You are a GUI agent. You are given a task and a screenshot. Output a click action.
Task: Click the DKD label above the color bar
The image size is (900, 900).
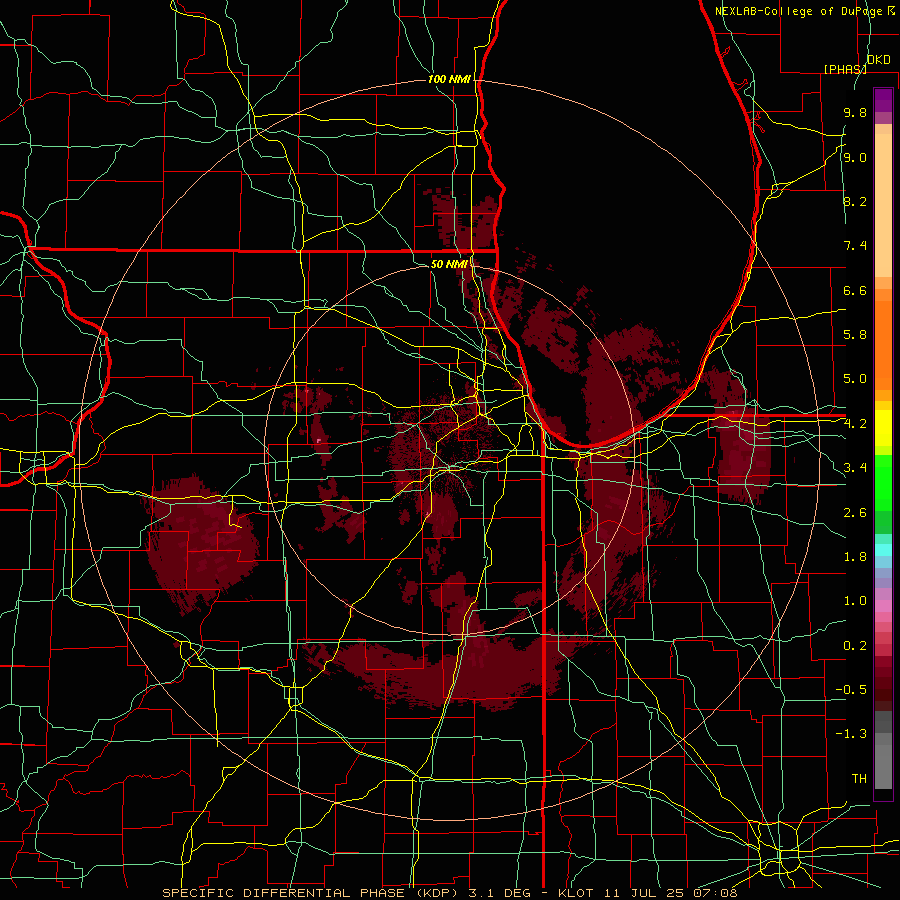[878, 60]
